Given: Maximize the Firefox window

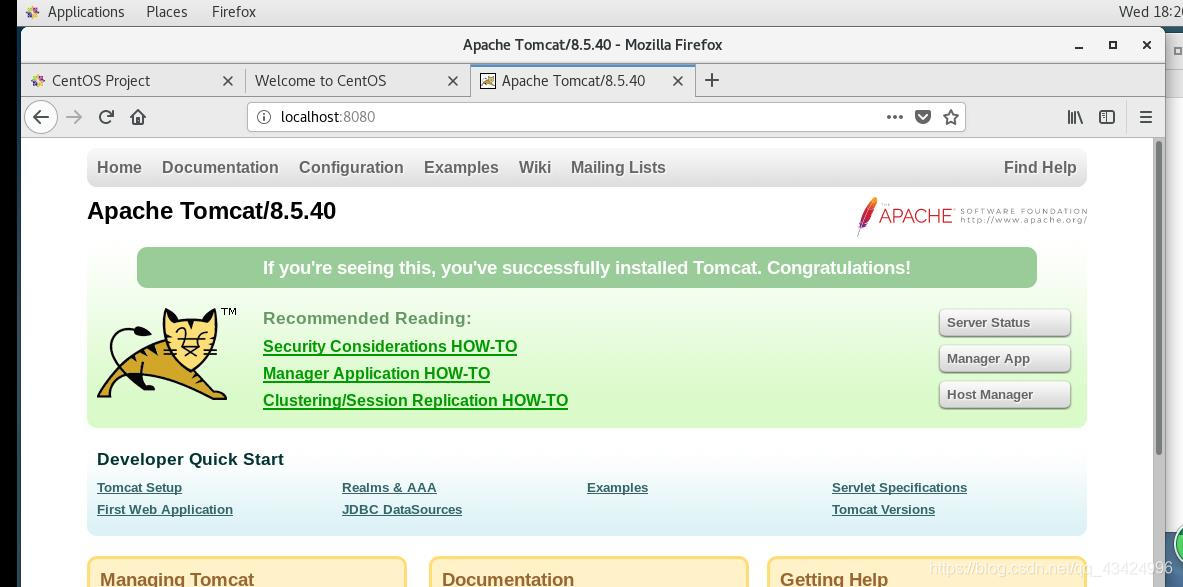Looking at the screenshot, I should (1113, 45).
